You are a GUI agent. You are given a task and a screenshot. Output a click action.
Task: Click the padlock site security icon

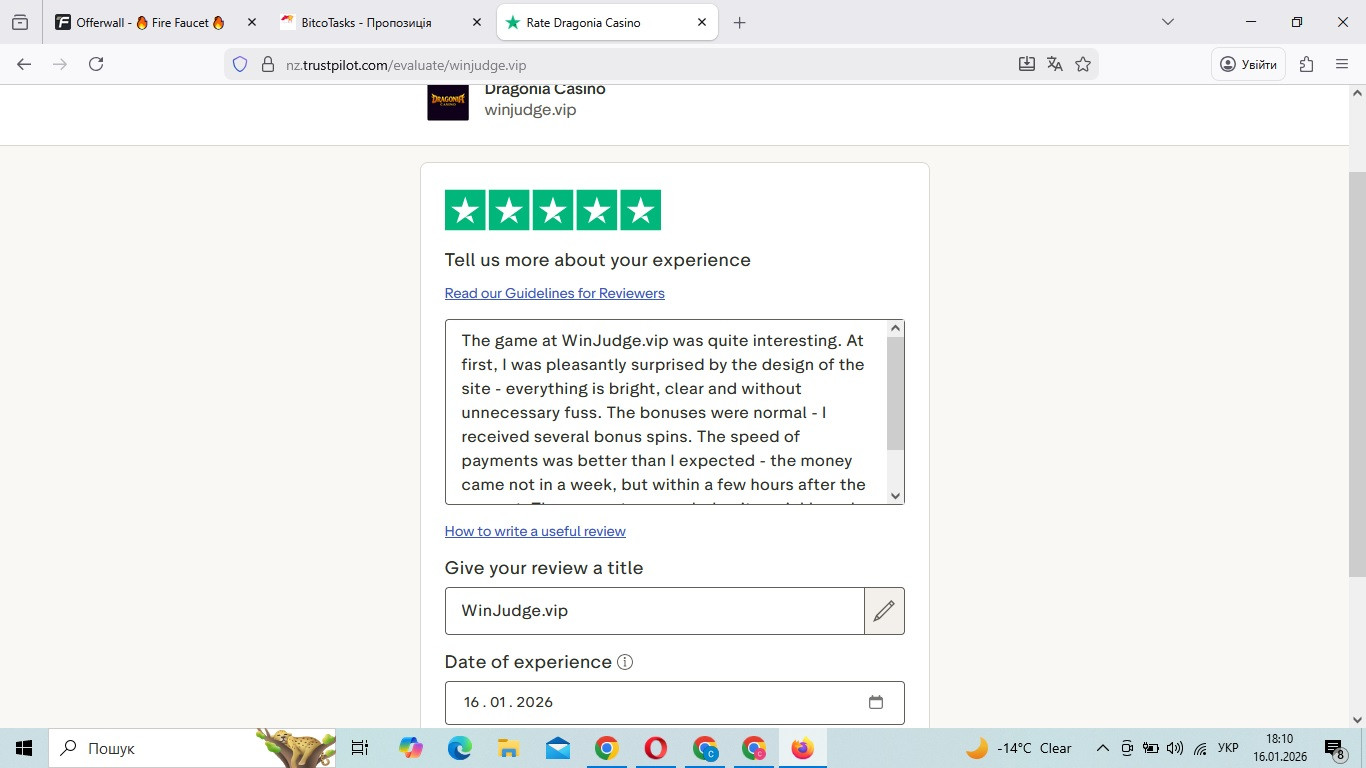click(x=267, y=64)
